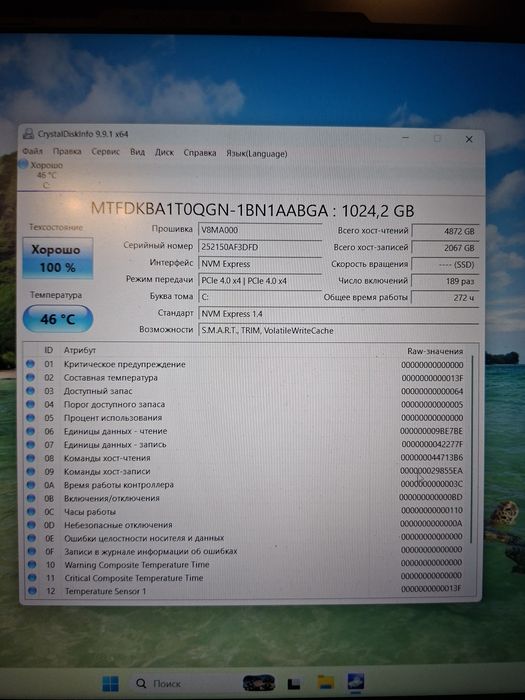Open the Сервис menu
The width and height of the screenshot is (525, 700).
point(105,152)
